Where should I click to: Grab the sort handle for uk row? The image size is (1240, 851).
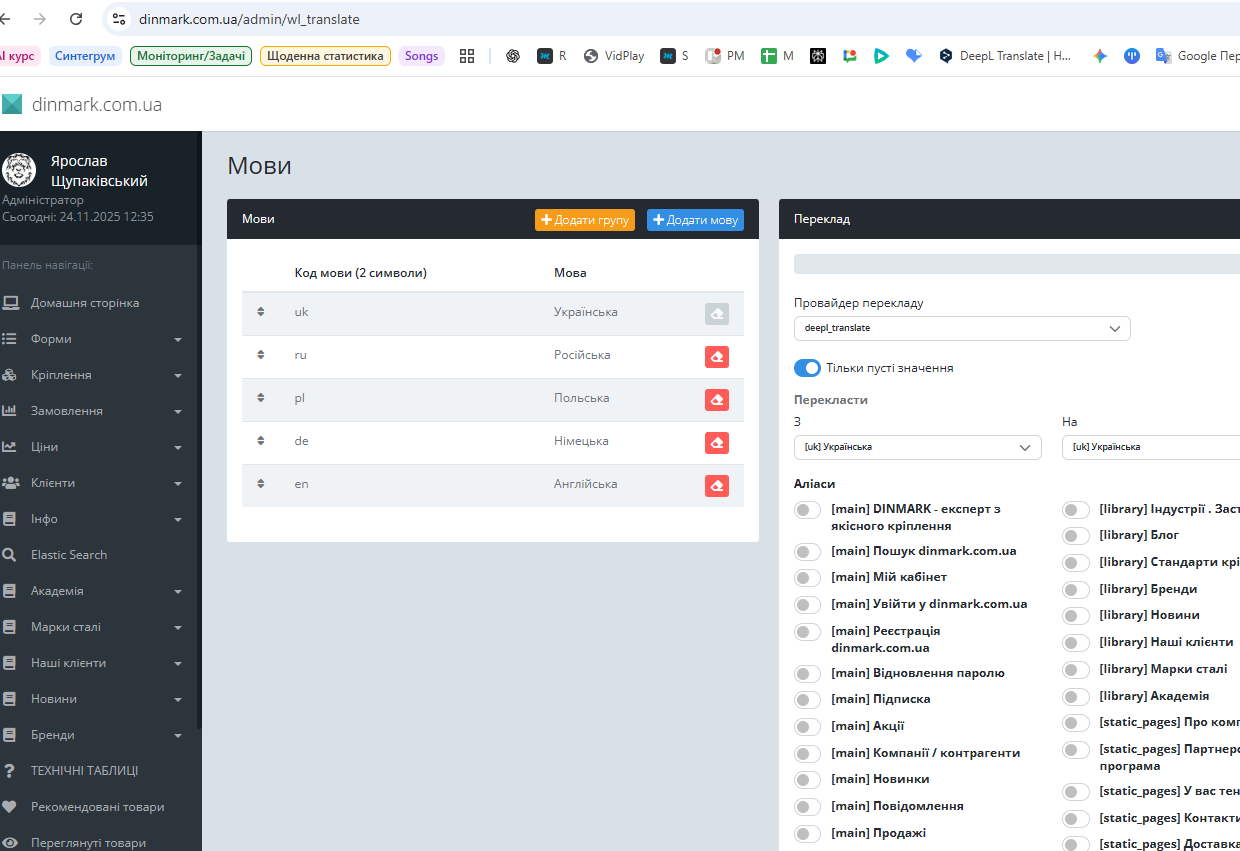tap(261, 312)
